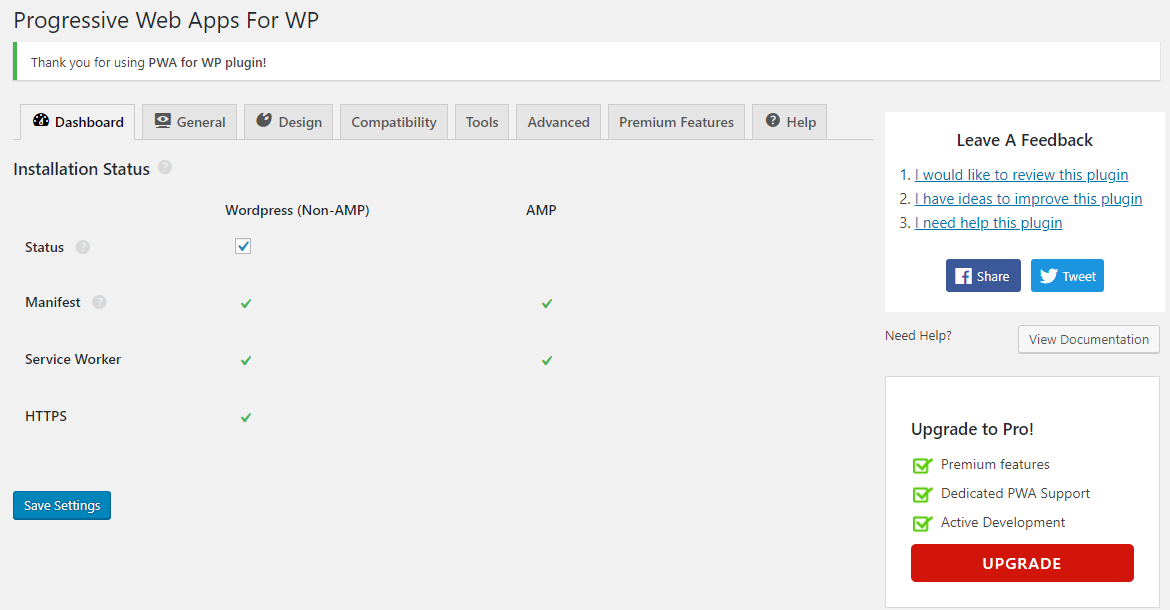Click 'Progressive Web Apps For WP' title
Viewport: 1170px width, 610px height.
point(166,20)
